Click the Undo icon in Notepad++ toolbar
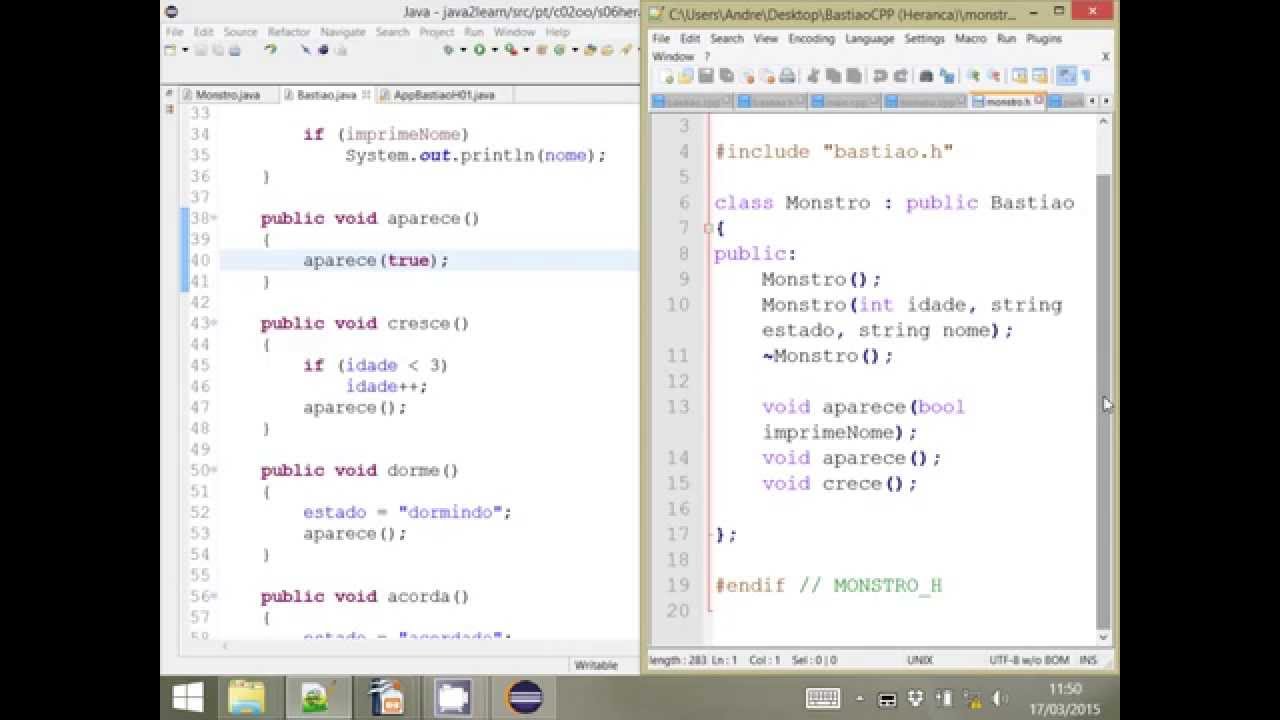1280x720 pixels. point(879,76)
